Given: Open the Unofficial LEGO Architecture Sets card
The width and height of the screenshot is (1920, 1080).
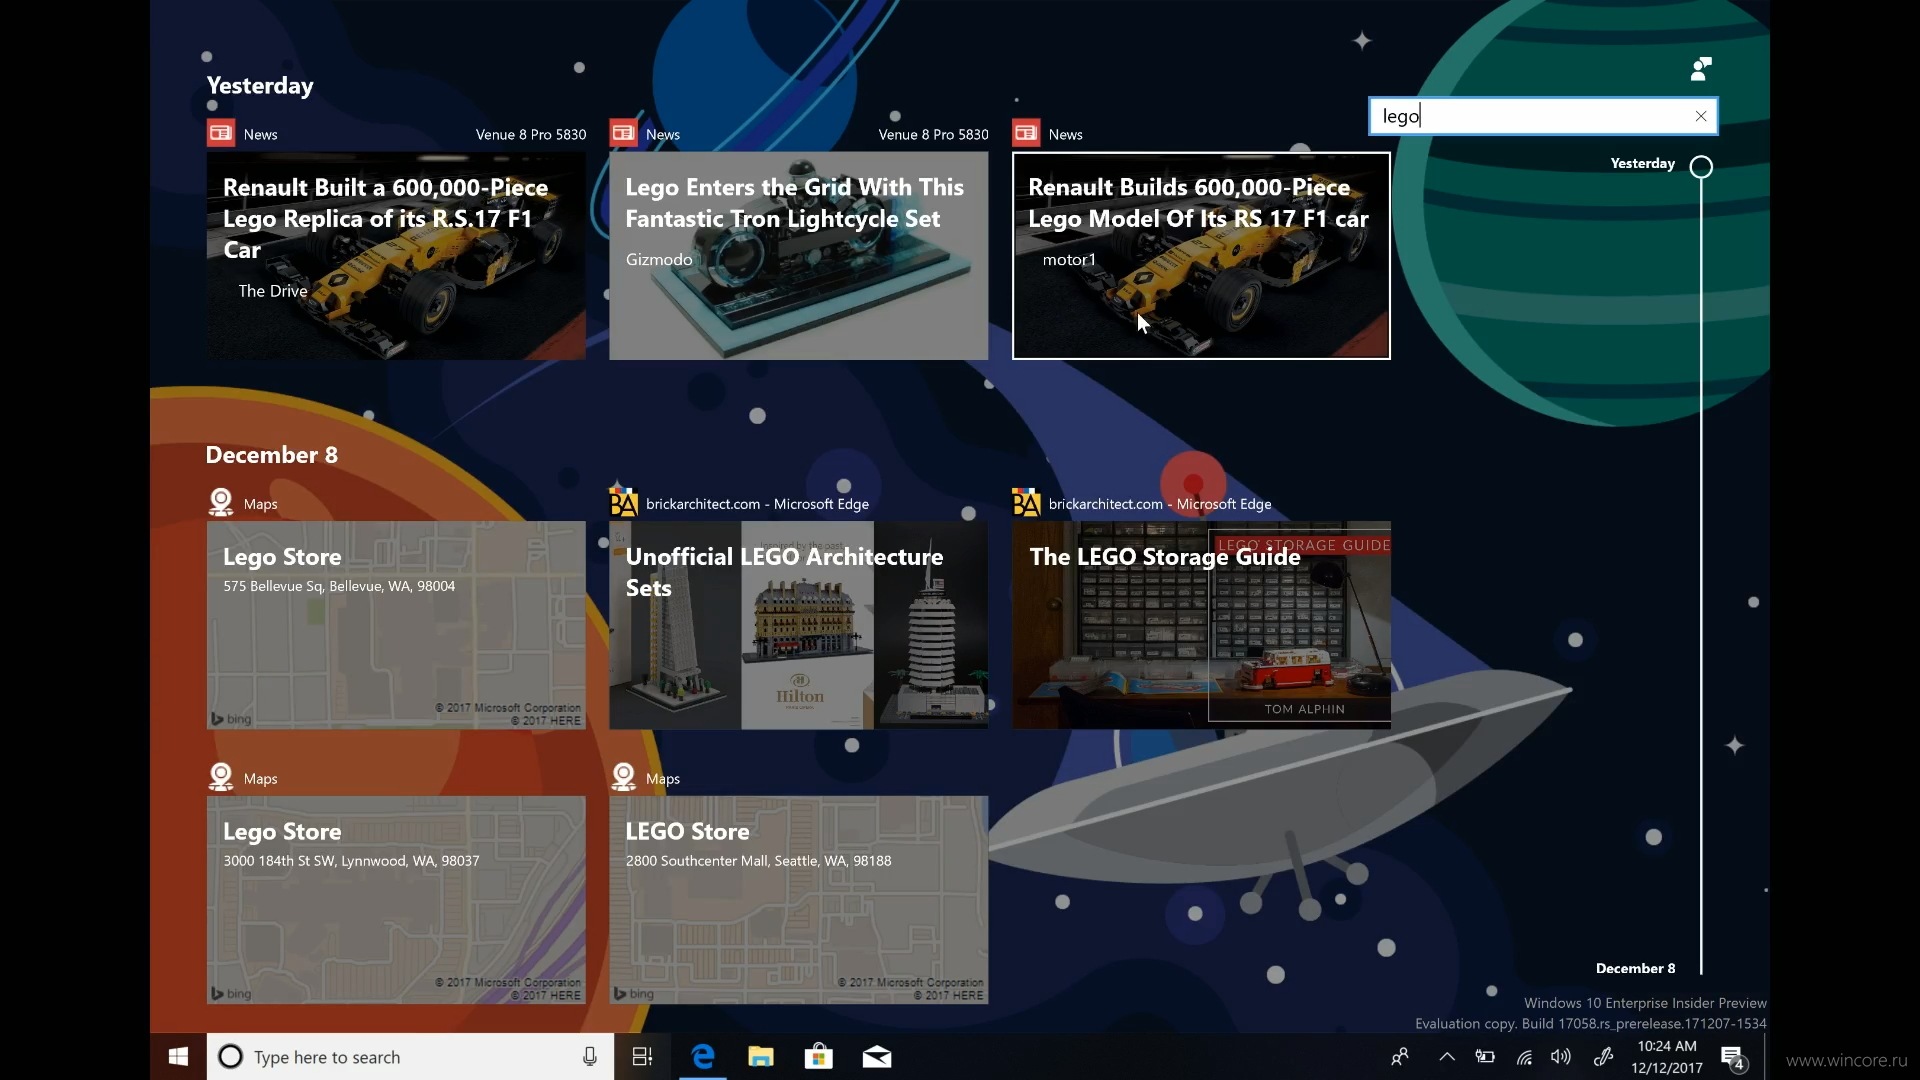Looking at the screenshot, I should point(798,625).
